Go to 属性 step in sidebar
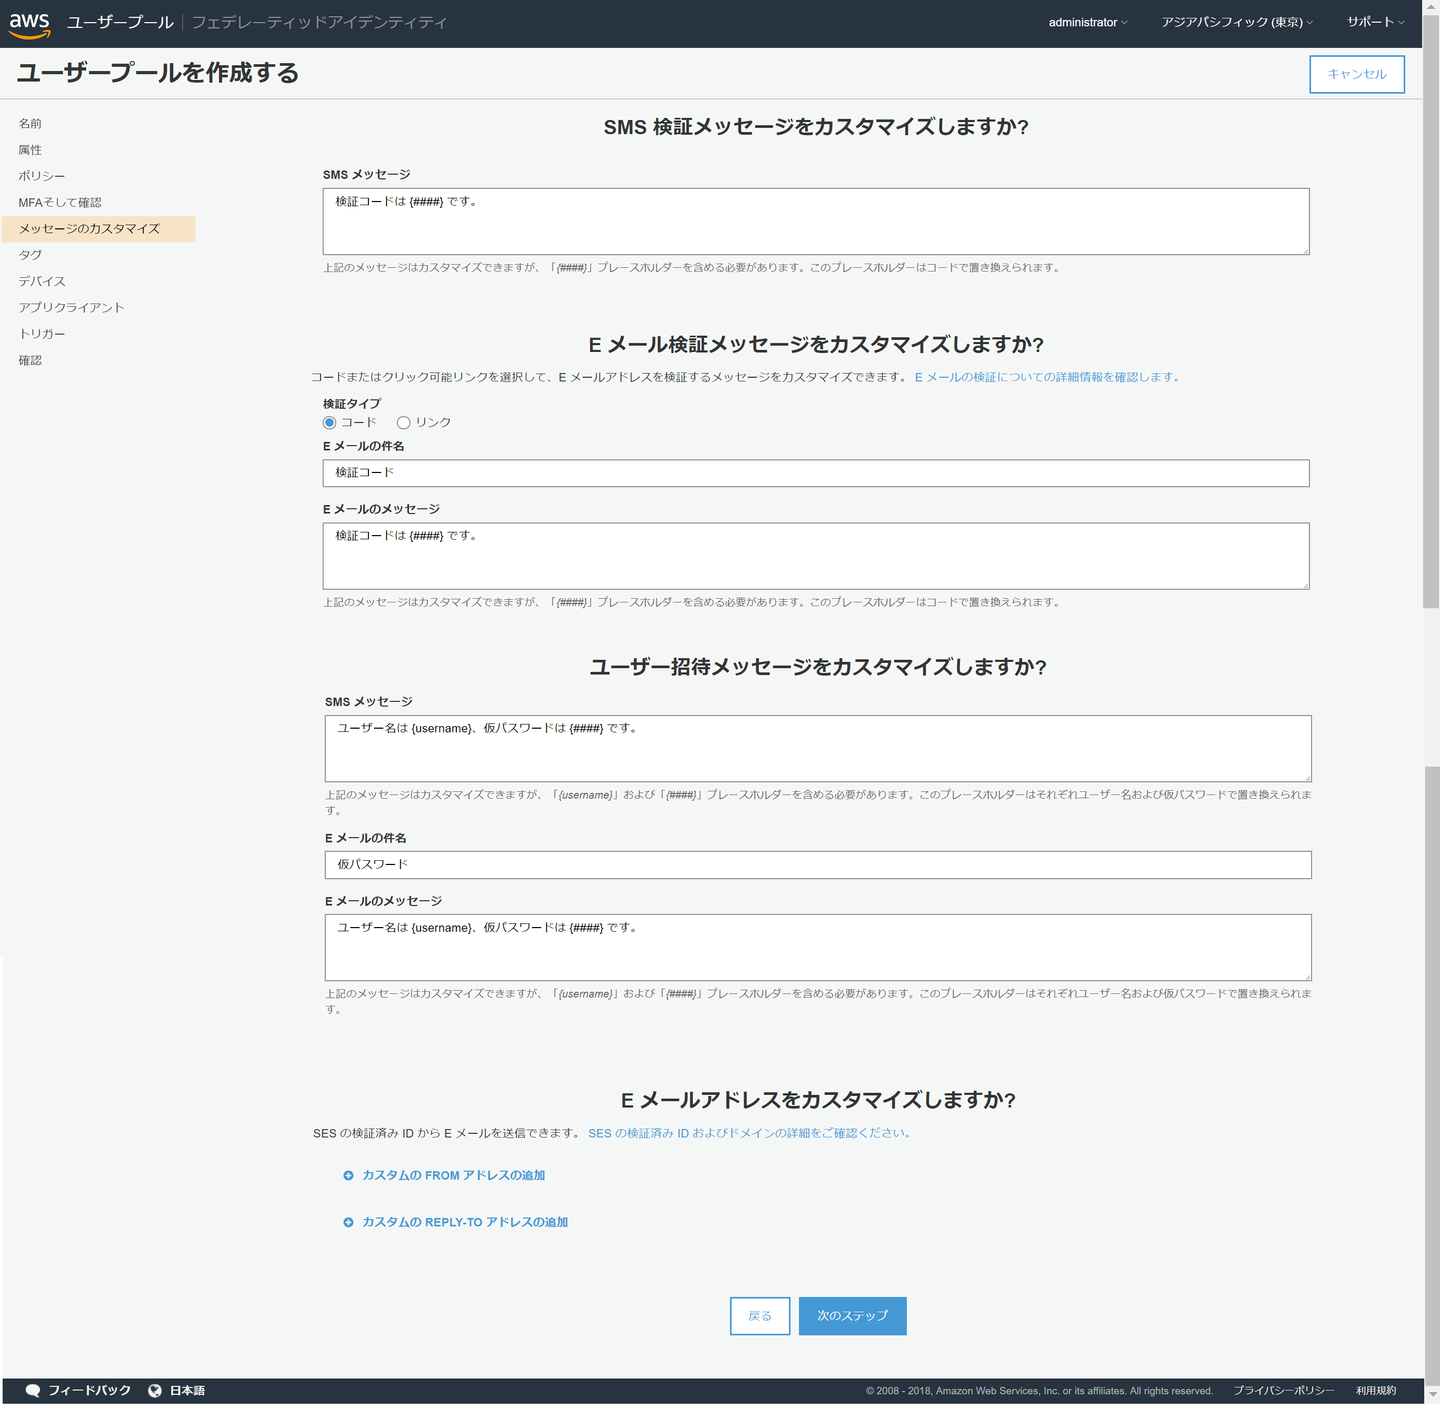The width and height of the screenshot is (1440, 1409). tap(30, 150)
